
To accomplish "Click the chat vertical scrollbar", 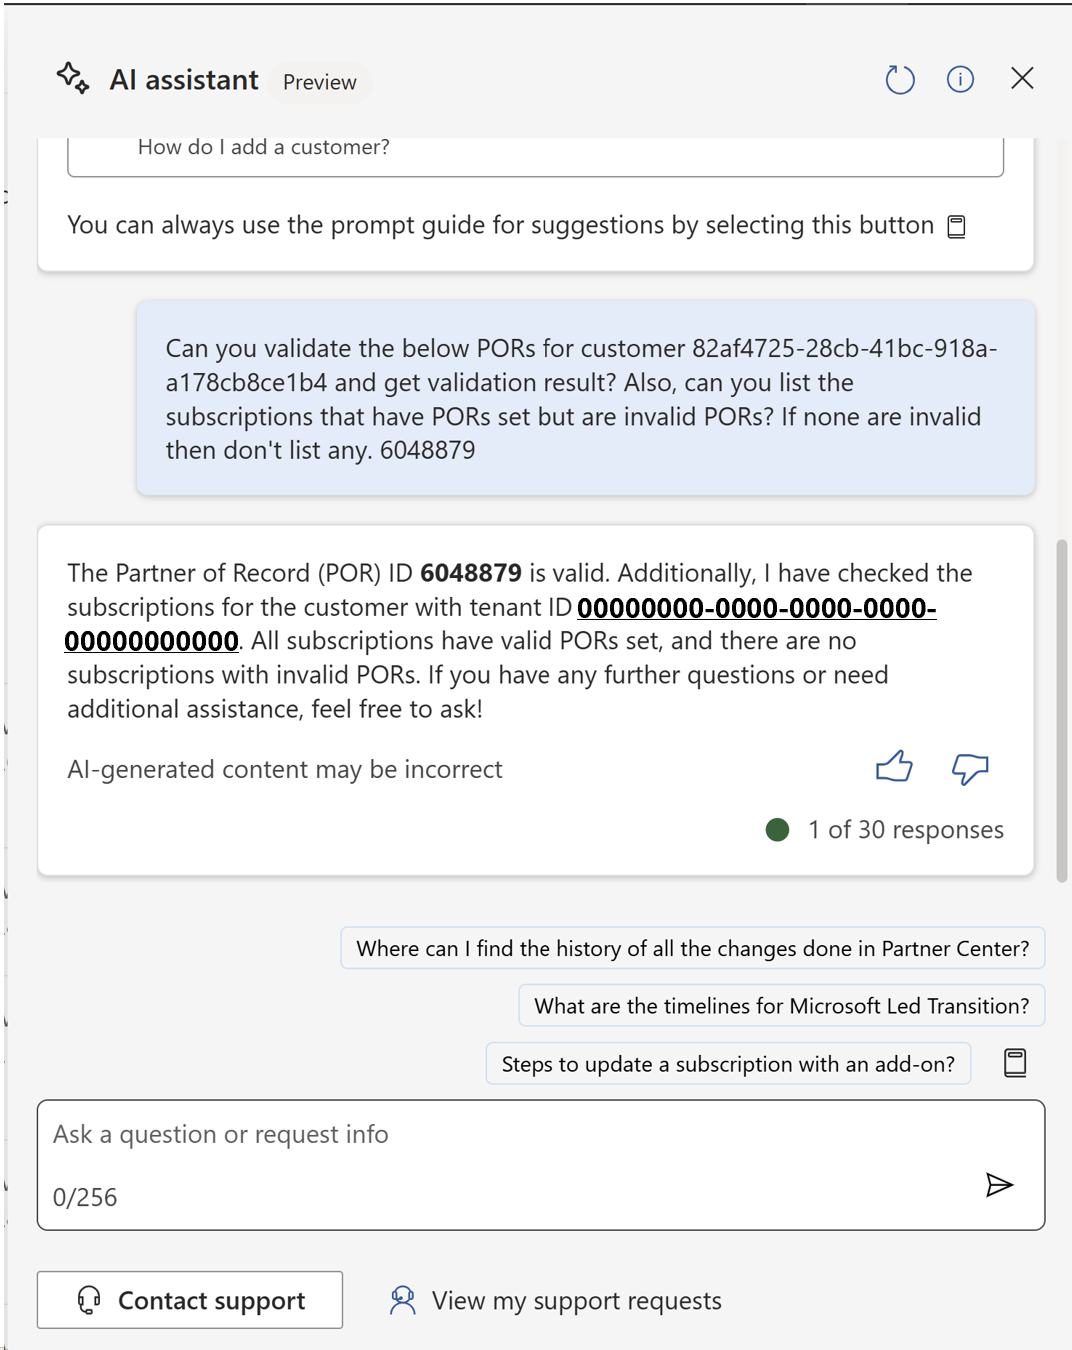I will (x=1062, y=710).
